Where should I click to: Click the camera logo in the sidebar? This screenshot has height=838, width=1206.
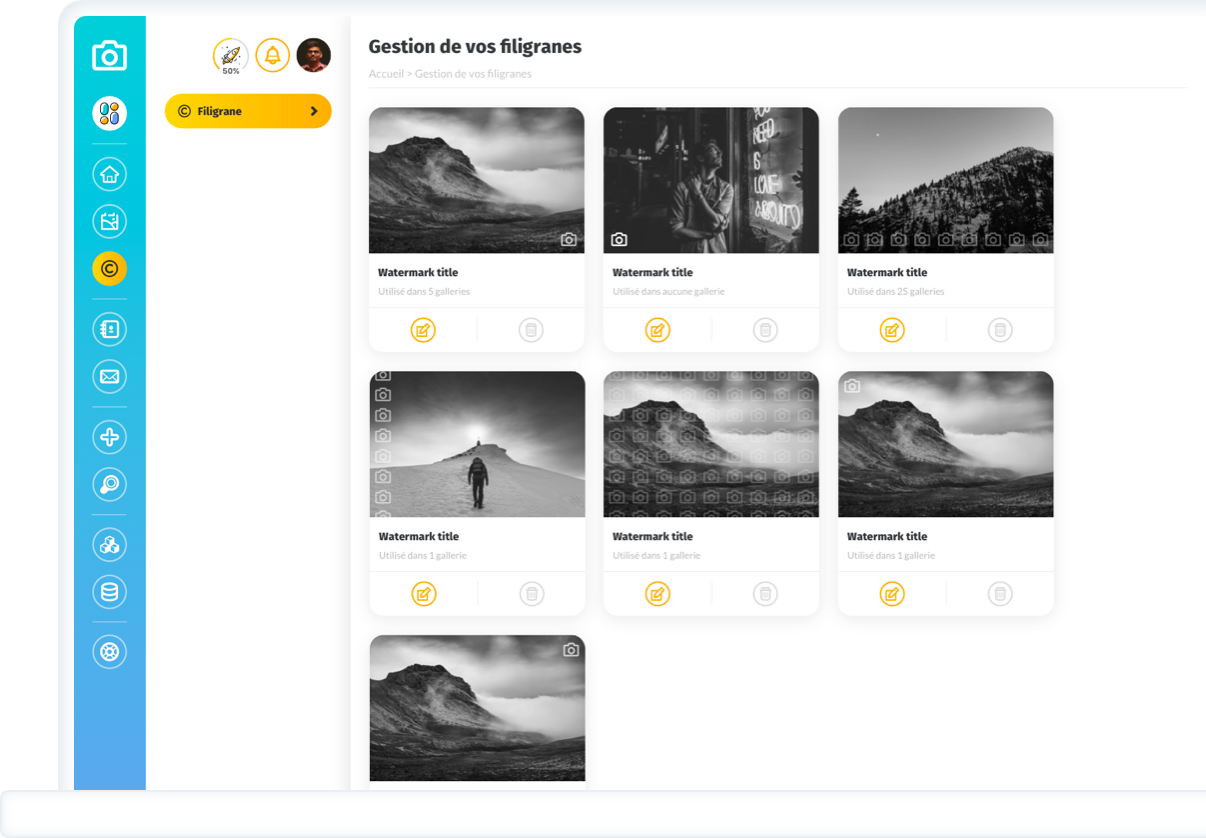109,56
